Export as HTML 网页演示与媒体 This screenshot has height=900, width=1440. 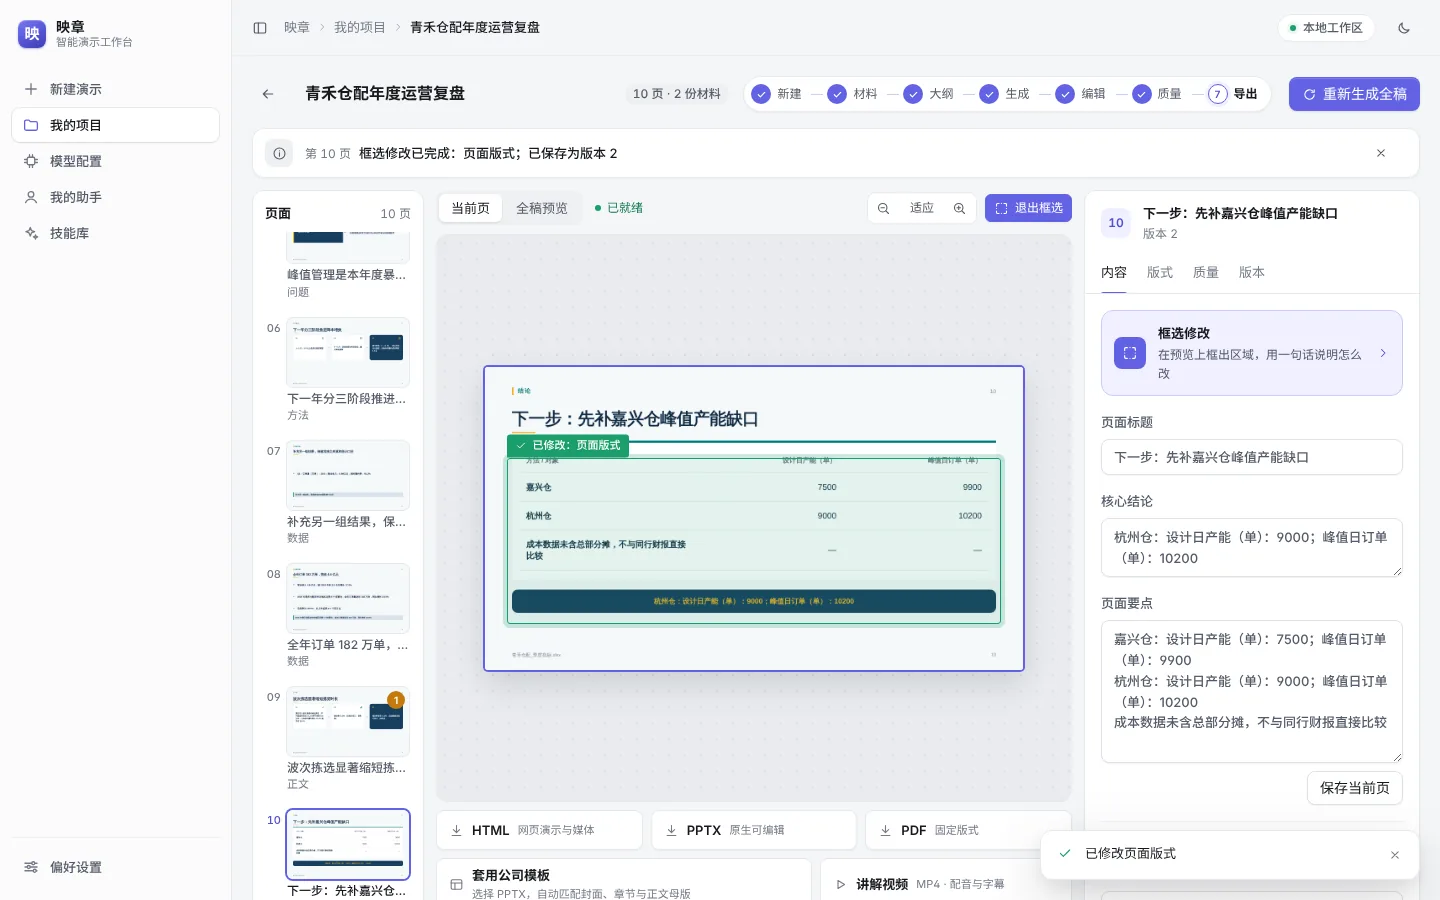pyautogui.click(x=539, y=830)
